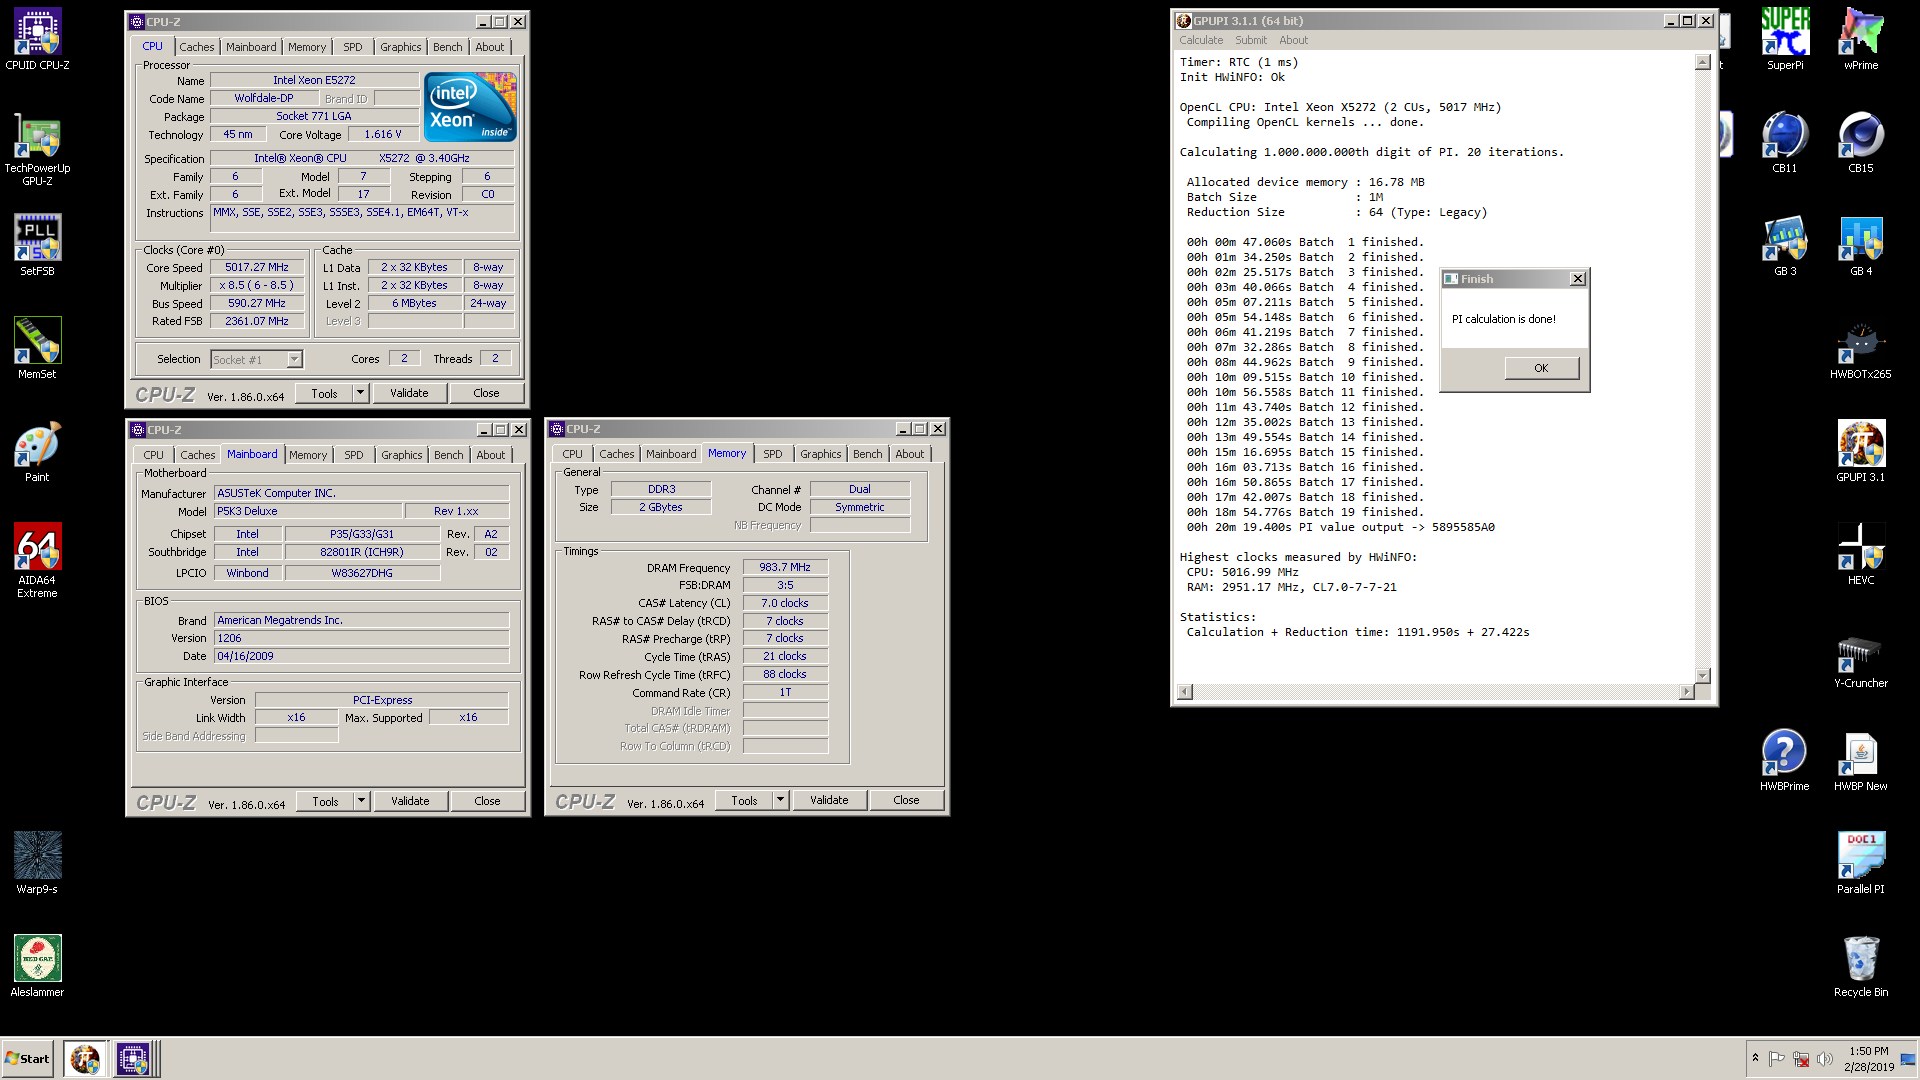1920x1080 pixels.
Task: Click GPUPI taskbar icon
Action: [85, 1058]
